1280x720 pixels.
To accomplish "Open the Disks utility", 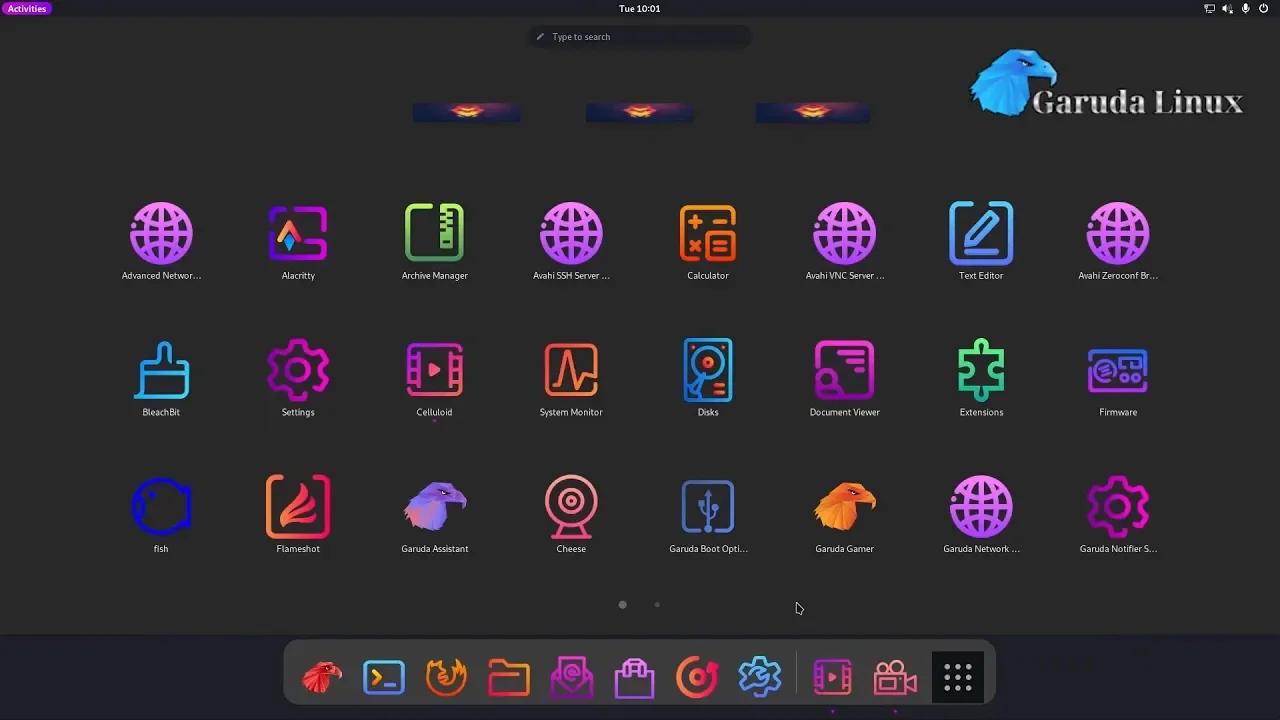I will 708,371.
